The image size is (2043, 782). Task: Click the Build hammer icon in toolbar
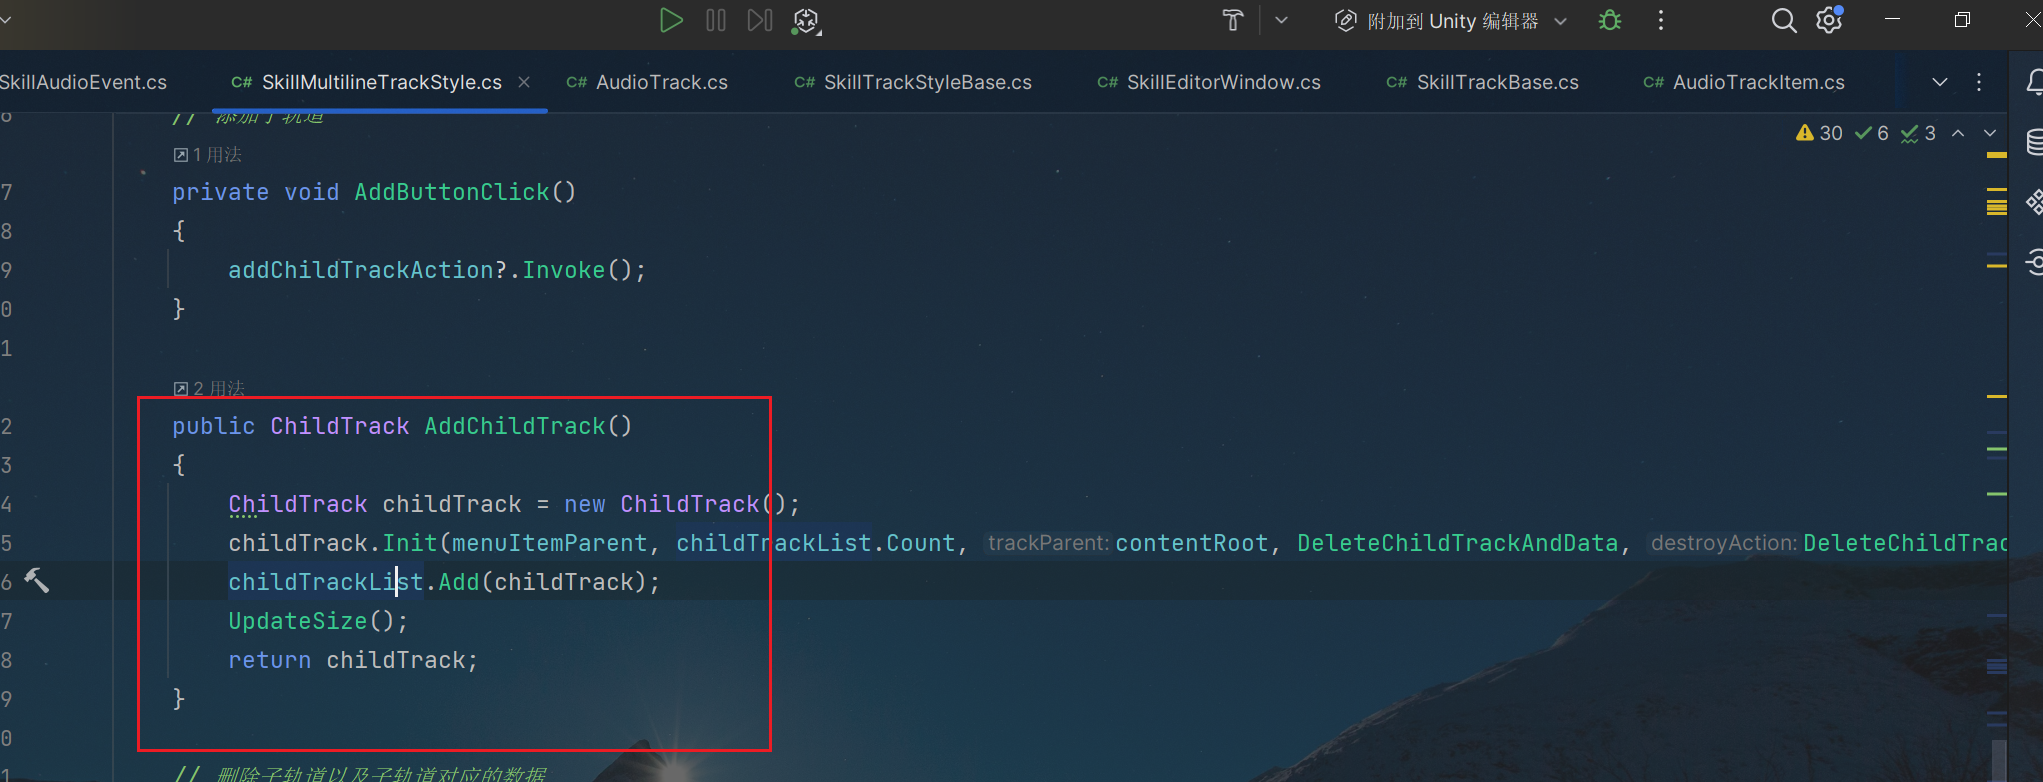[1232, 20]
